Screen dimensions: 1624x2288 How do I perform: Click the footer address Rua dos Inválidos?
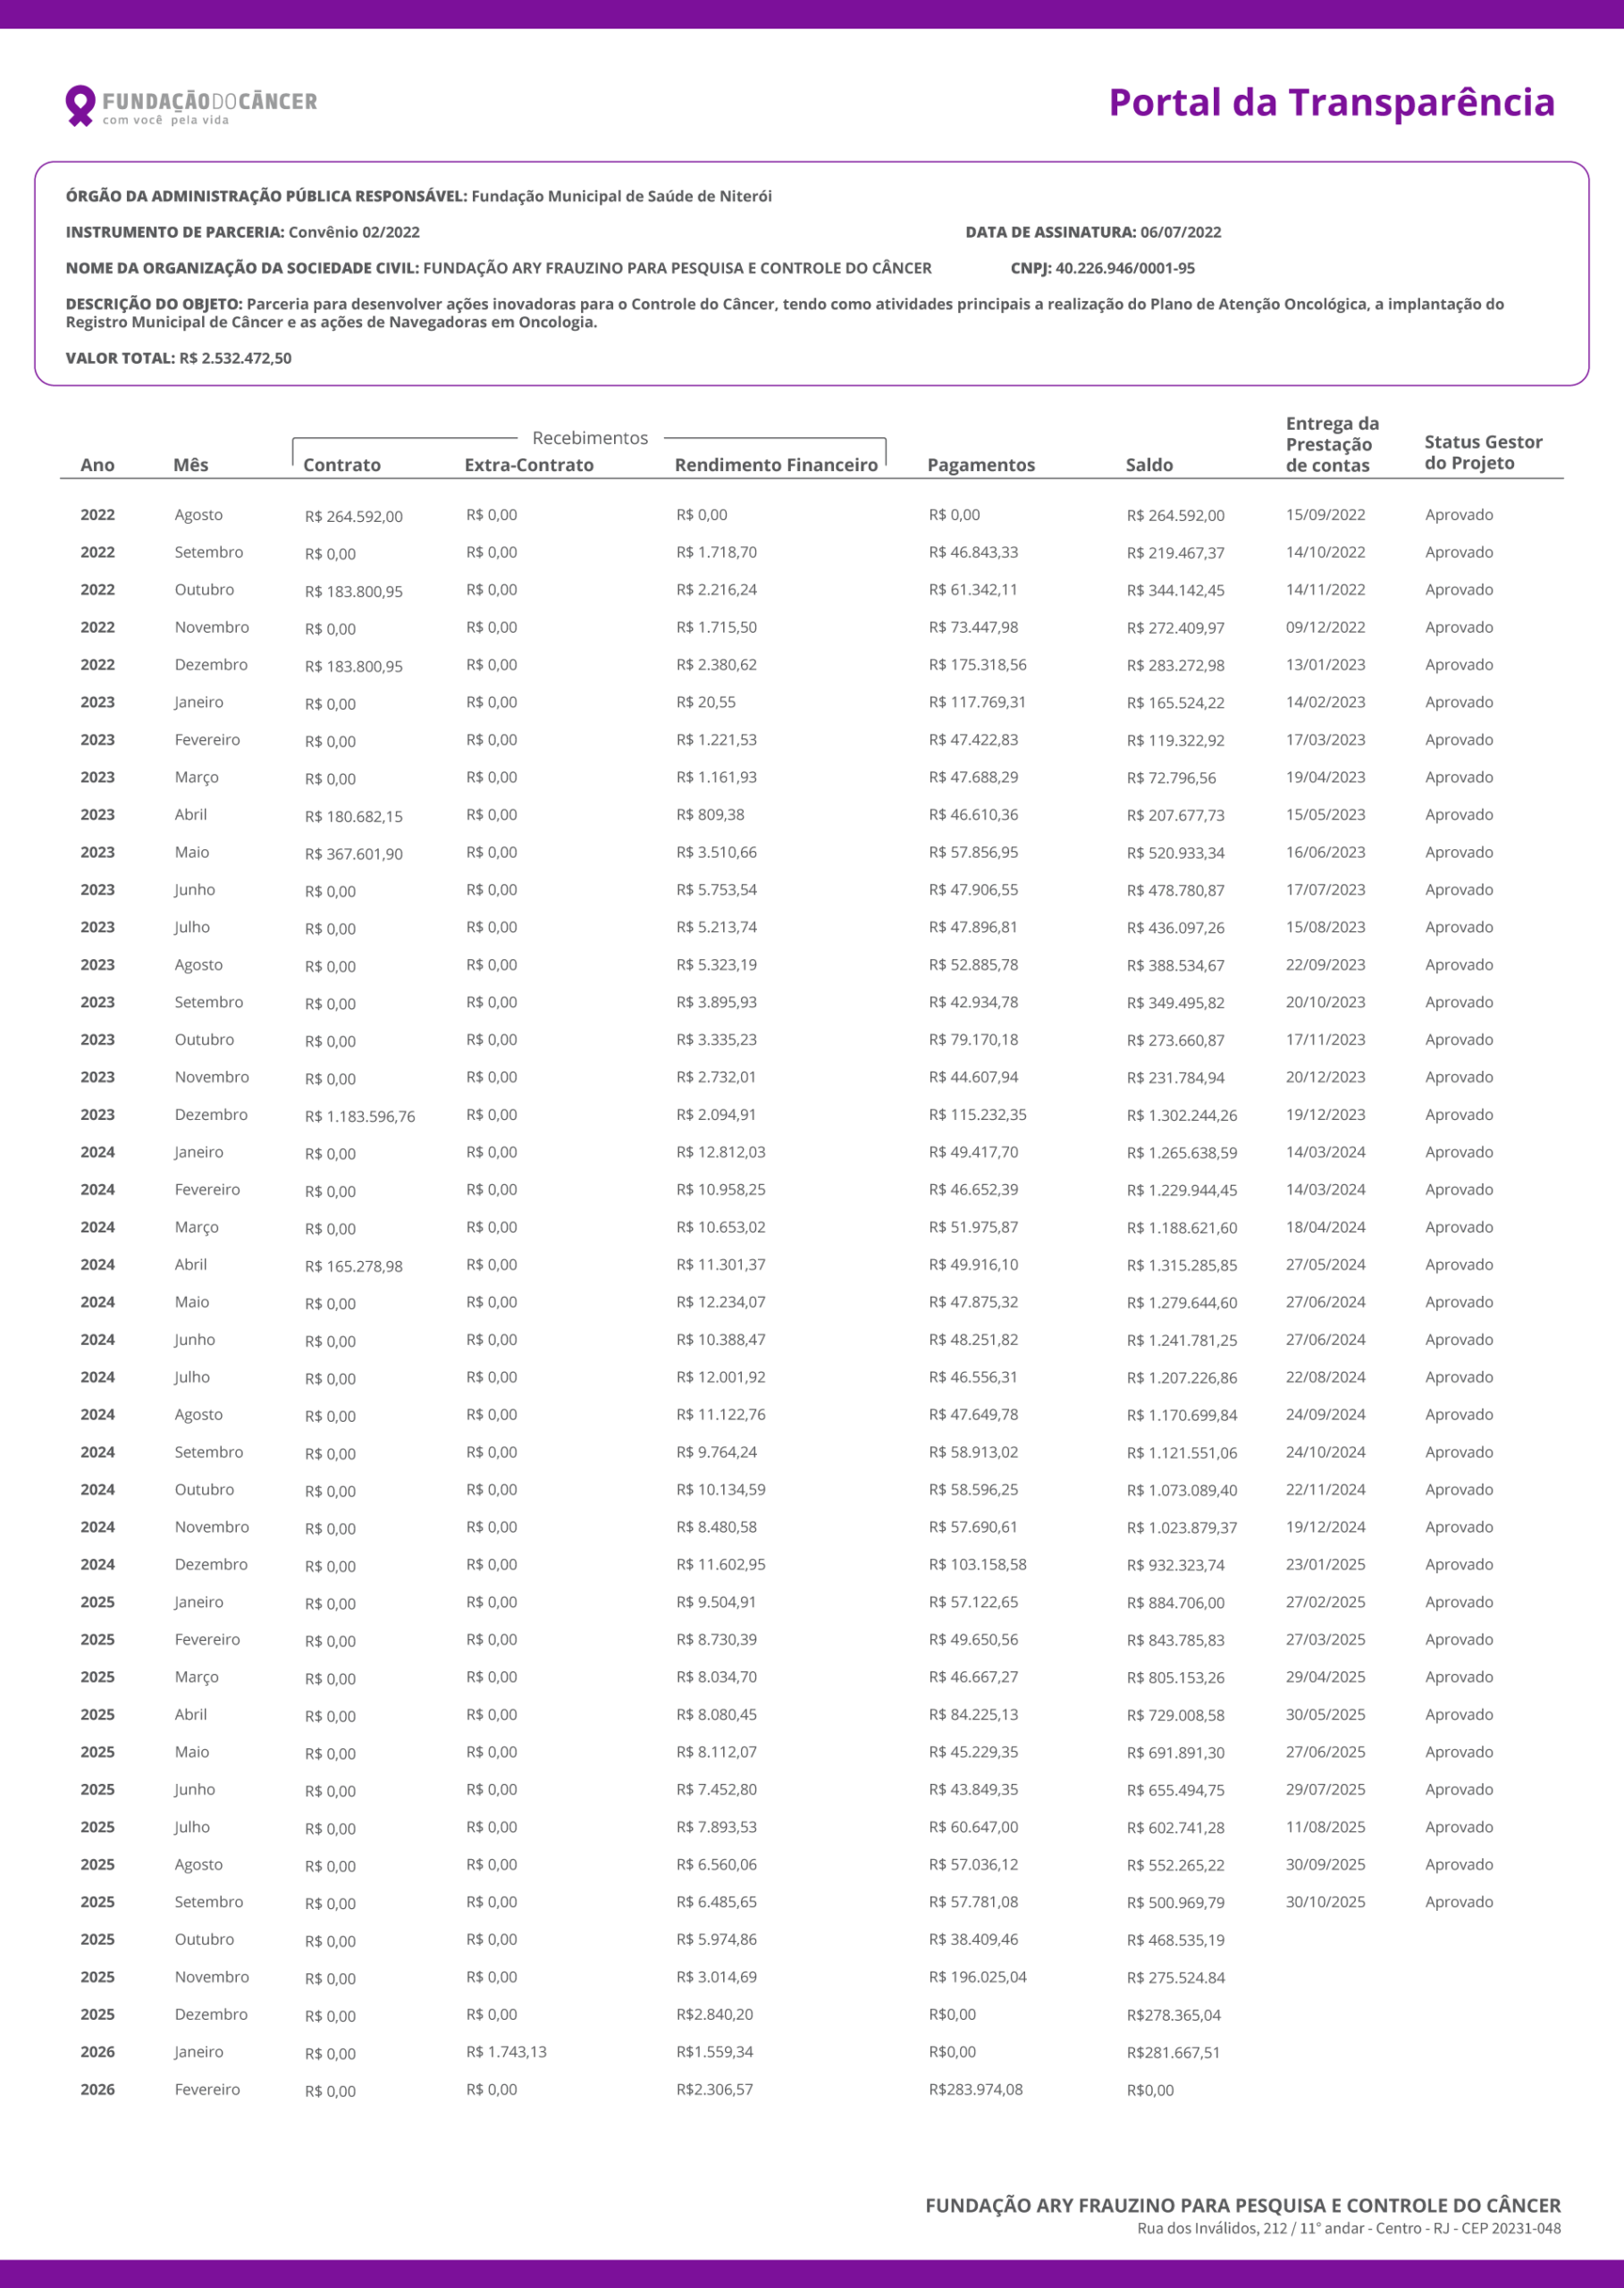(1347, 2228)
